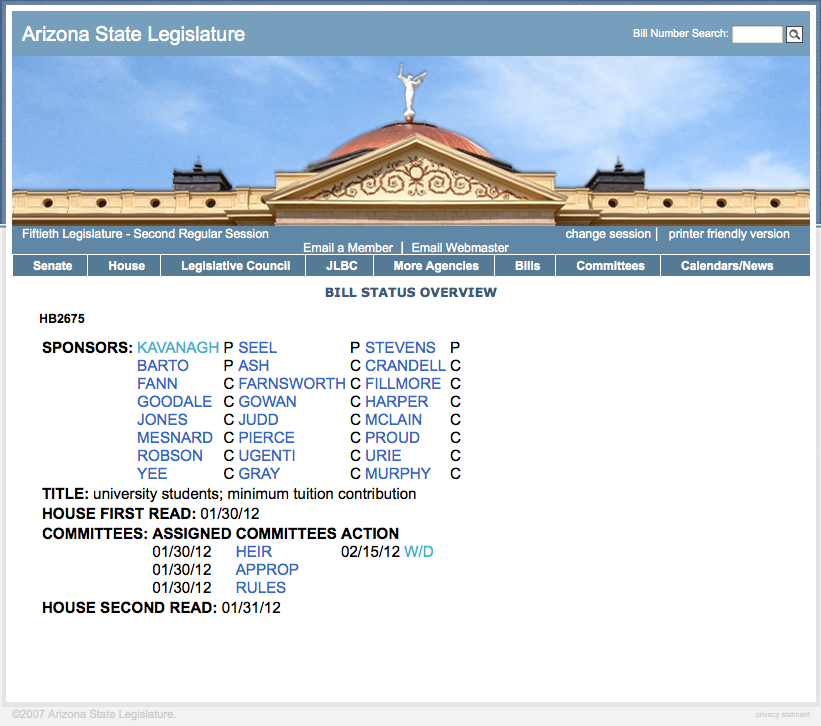Navigate to the Bills tab

527,266
